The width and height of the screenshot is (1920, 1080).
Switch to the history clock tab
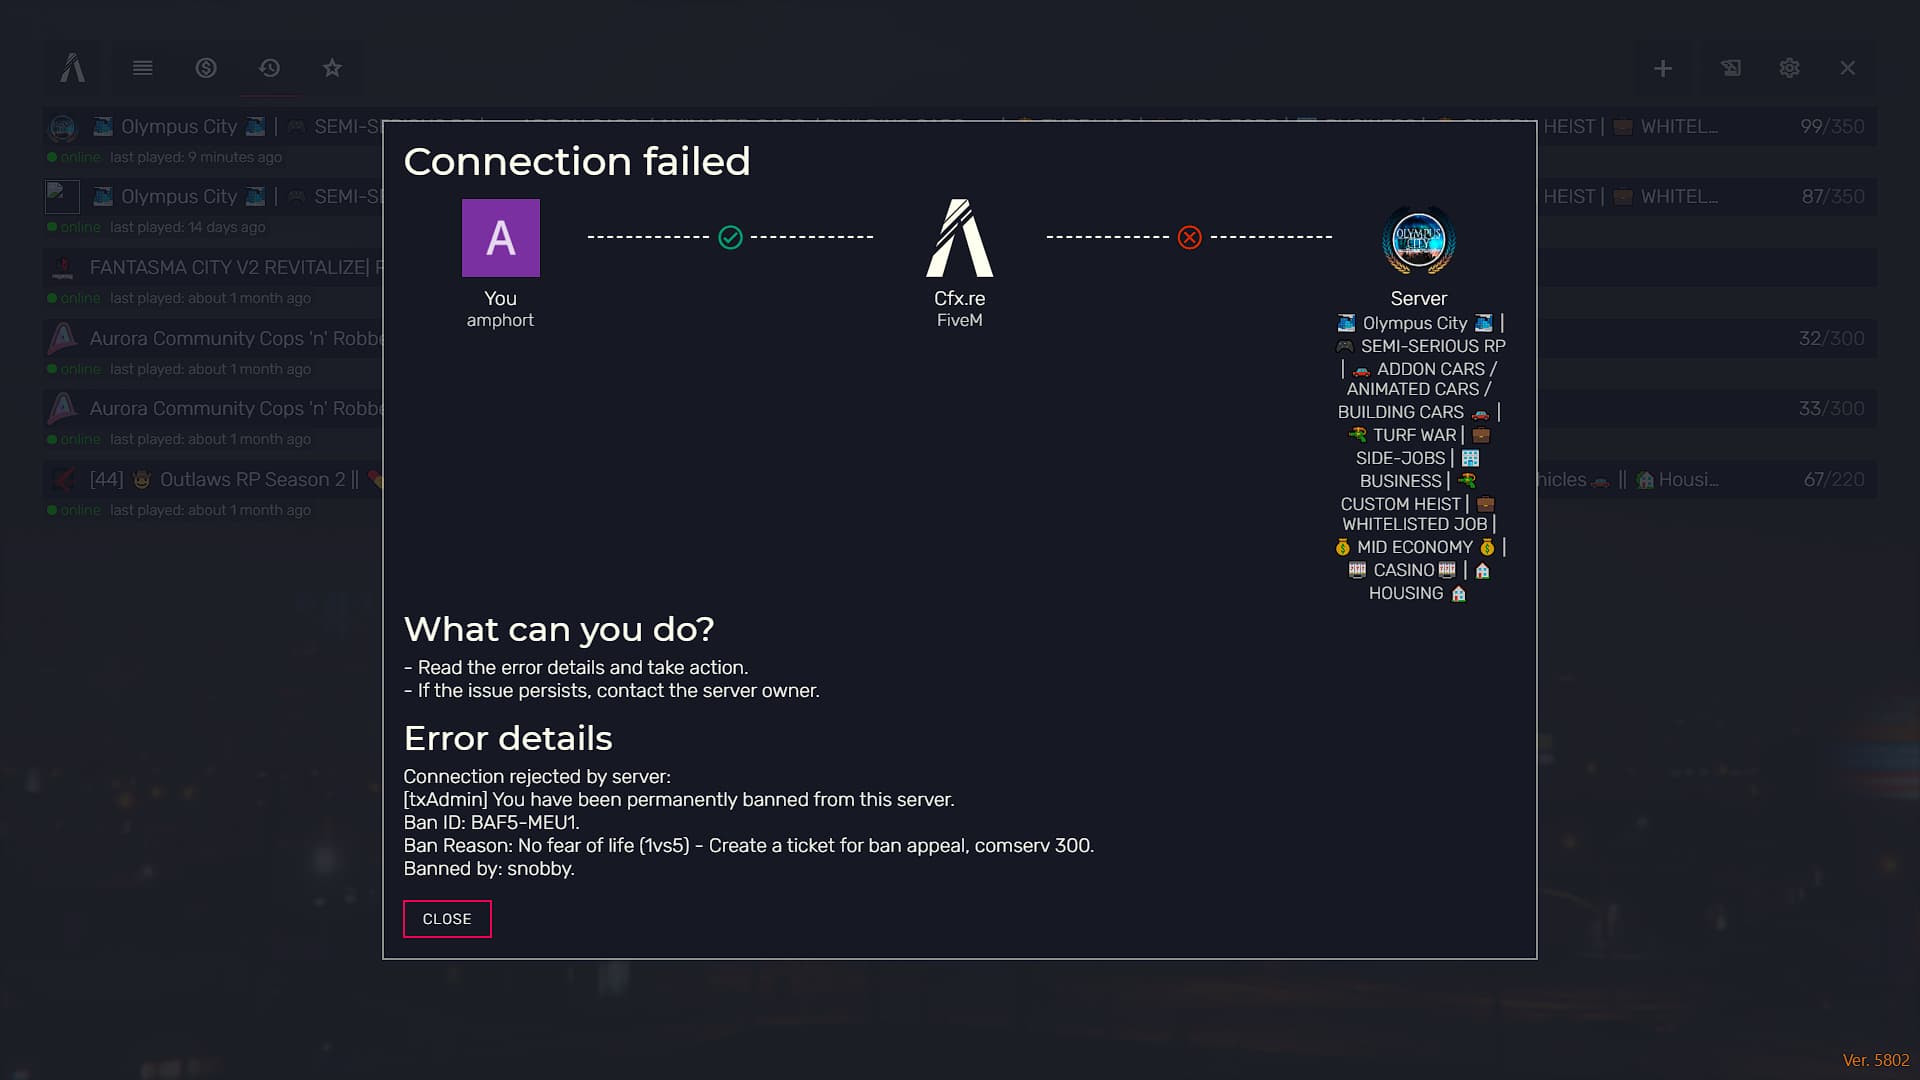[269, 68]
